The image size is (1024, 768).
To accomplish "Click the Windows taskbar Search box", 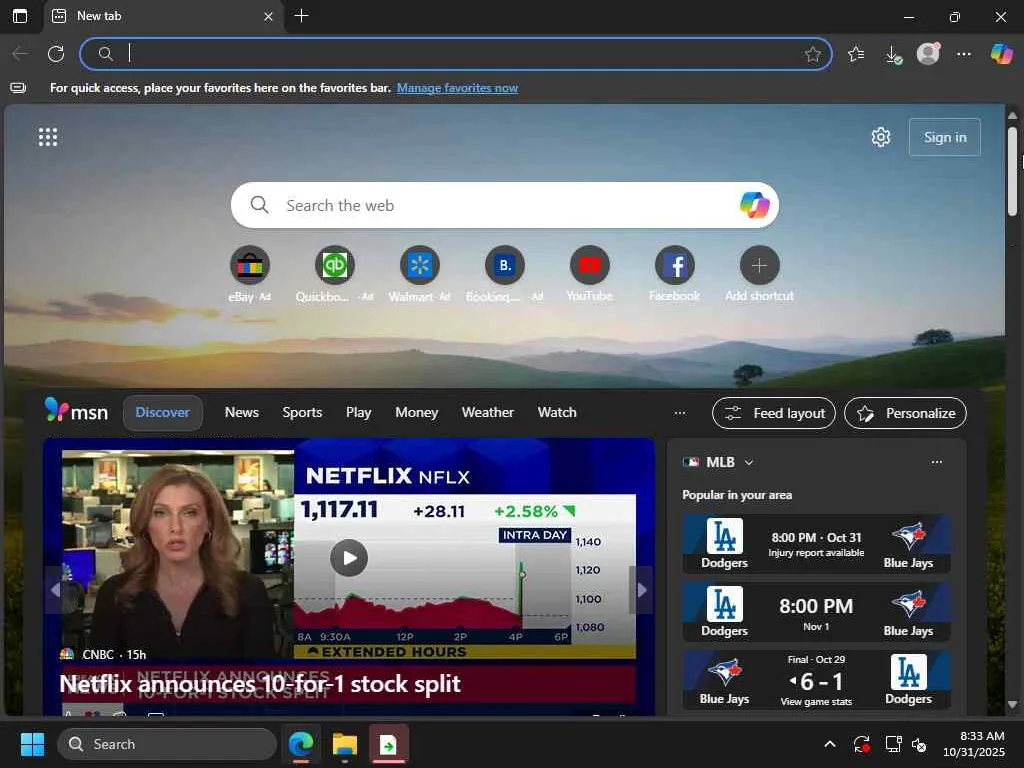I will (167, 744).
